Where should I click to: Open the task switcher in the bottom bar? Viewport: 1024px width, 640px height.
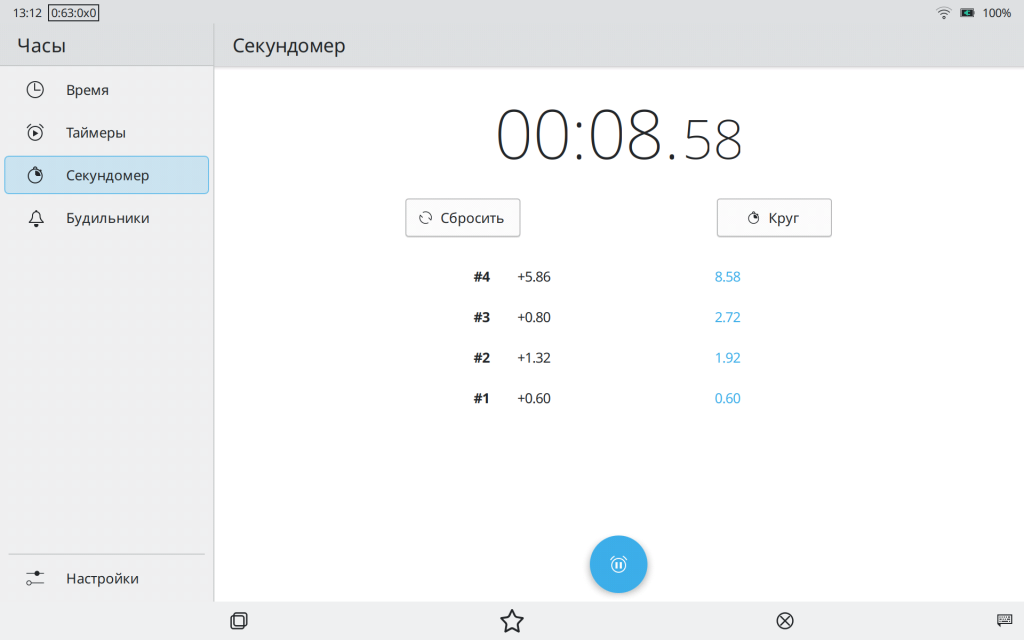click(238, 621)
